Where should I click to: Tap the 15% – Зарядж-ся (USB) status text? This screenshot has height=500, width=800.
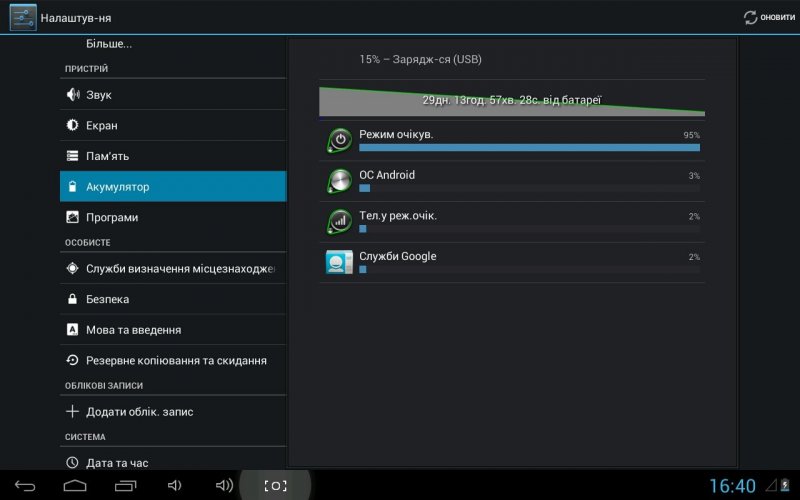pyautogui.click(x=420, y=59)
